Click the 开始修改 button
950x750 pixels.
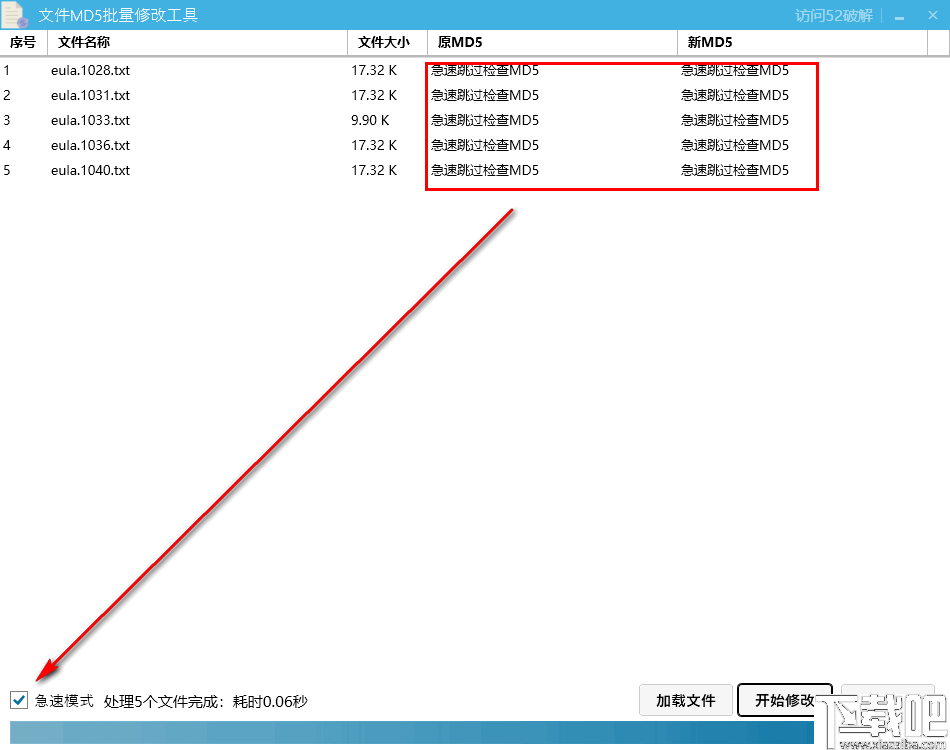[x=785, y=700]
